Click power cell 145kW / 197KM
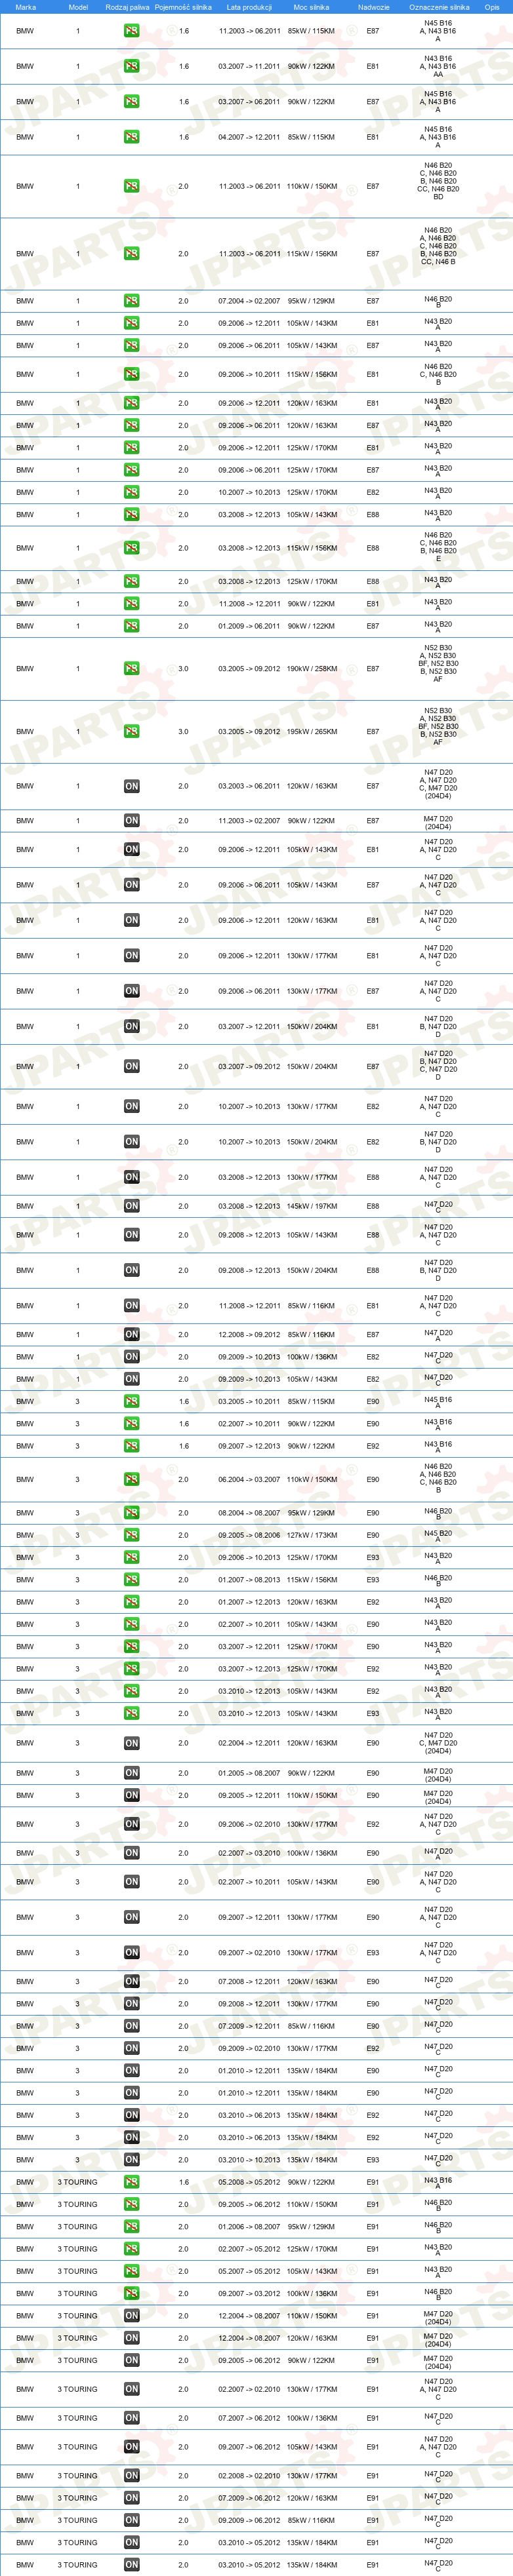The image size is (513, 2576). [x=312, y=1206]
